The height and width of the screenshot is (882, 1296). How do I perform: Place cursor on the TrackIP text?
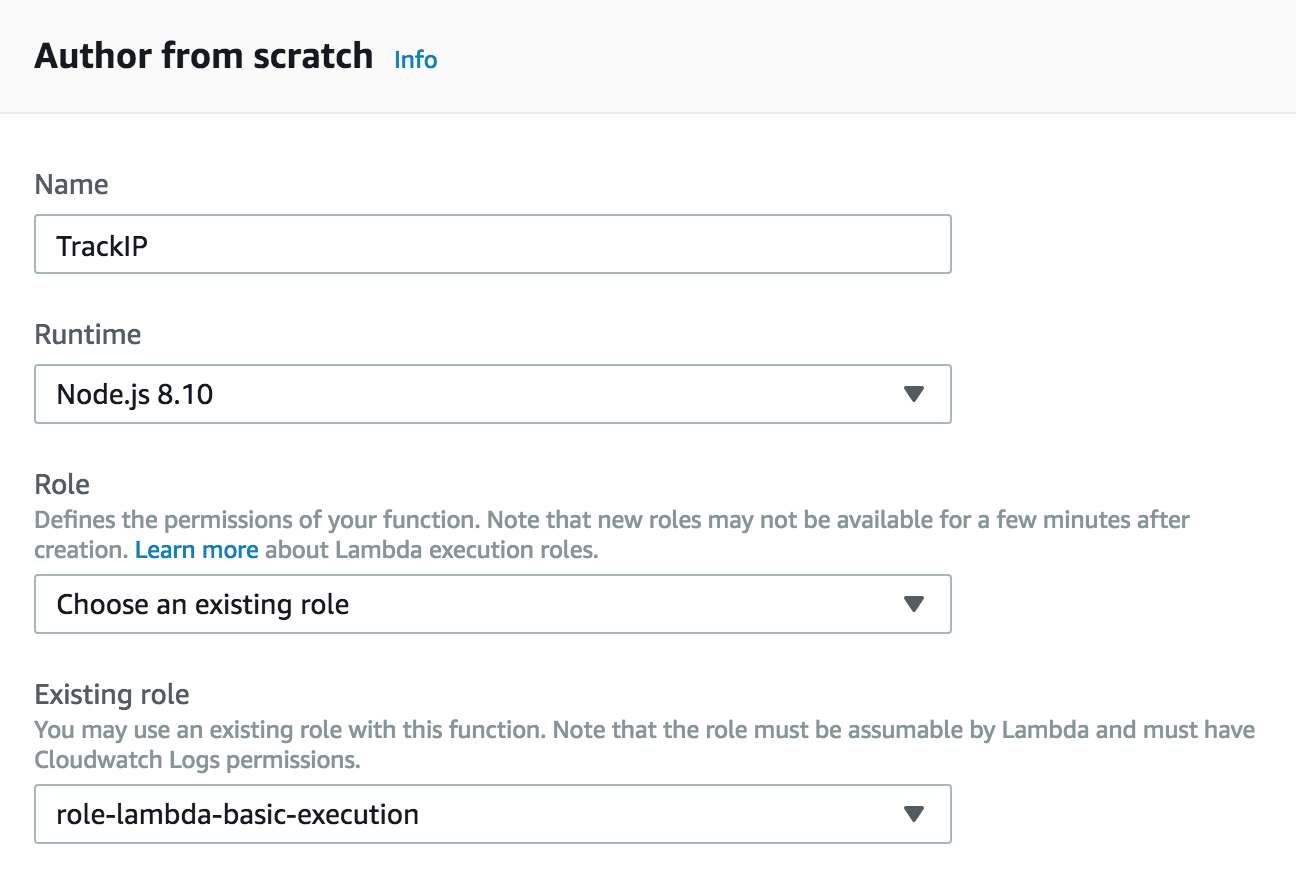coord(103,246)
